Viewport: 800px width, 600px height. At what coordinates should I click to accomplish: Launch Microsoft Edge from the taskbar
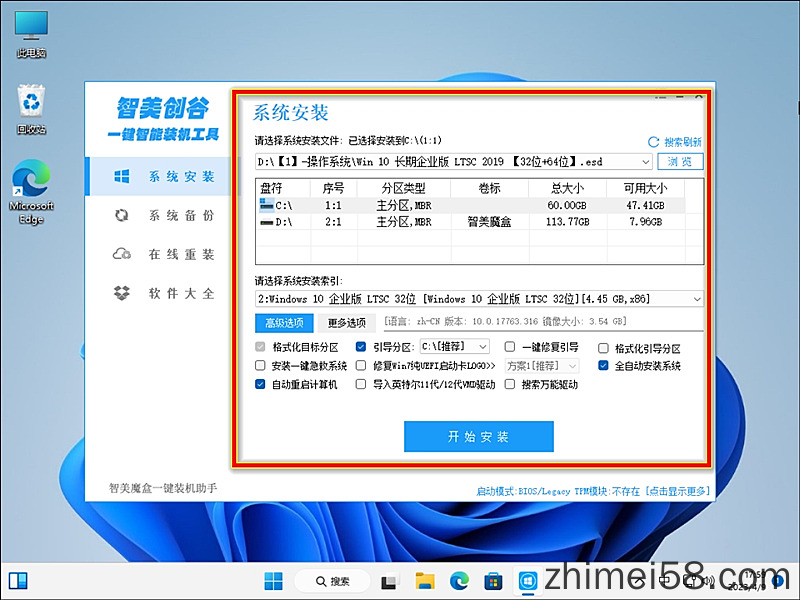[459, 581]
